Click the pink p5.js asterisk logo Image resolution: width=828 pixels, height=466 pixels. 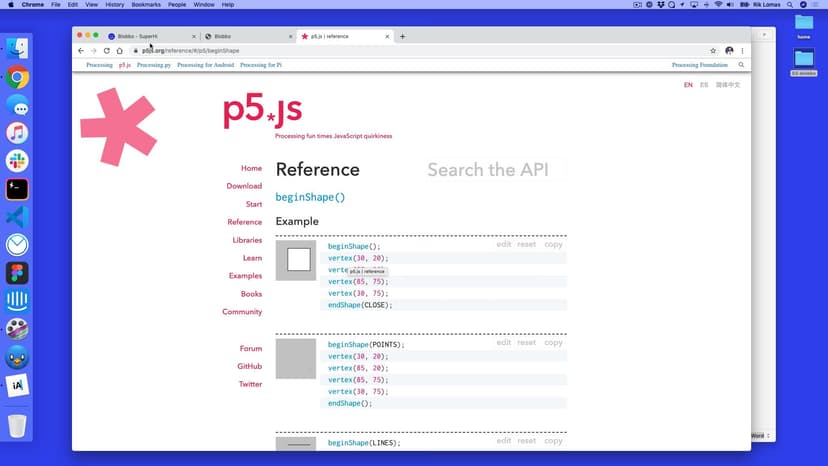118,126
